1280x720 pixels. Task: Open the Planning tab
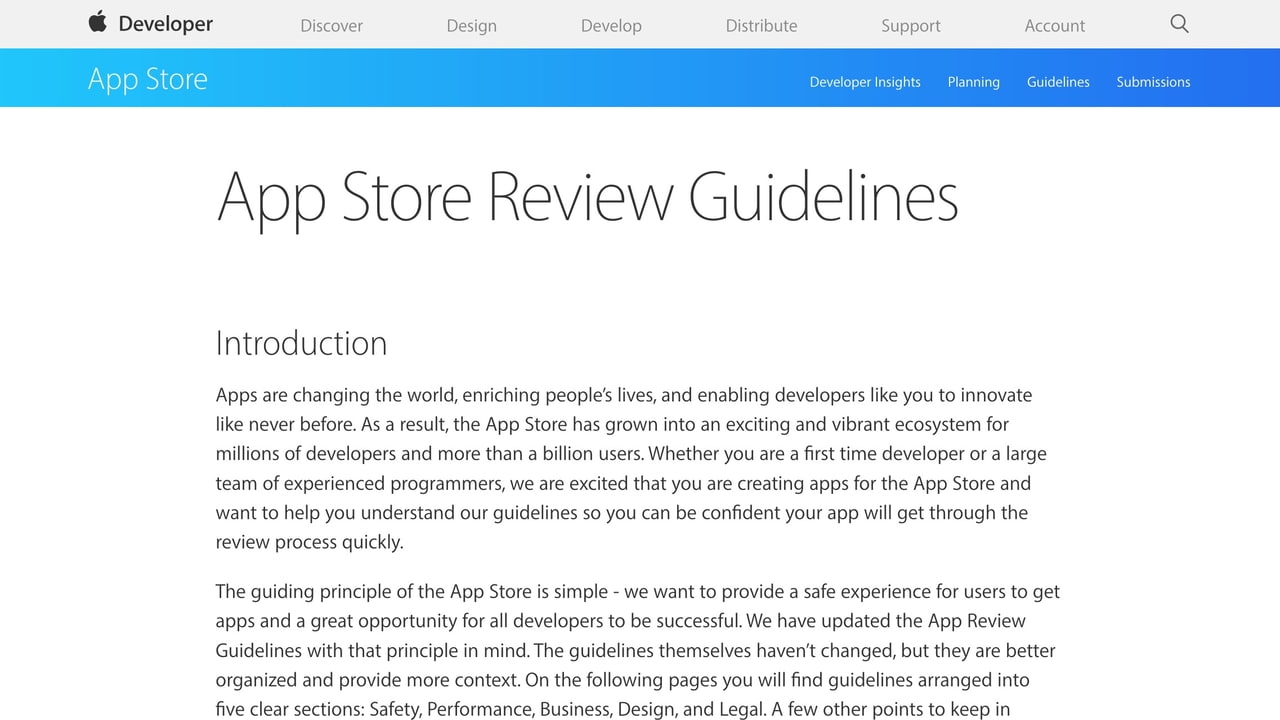[974, 82]
